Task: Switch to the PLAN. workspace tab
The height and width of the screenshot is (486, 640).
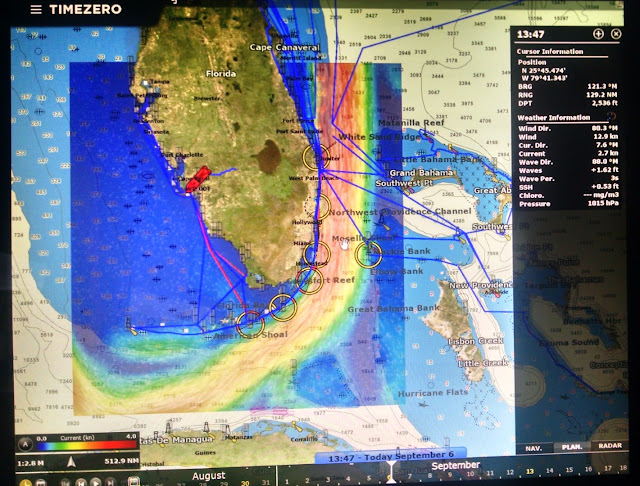Action: pos(572,447)
